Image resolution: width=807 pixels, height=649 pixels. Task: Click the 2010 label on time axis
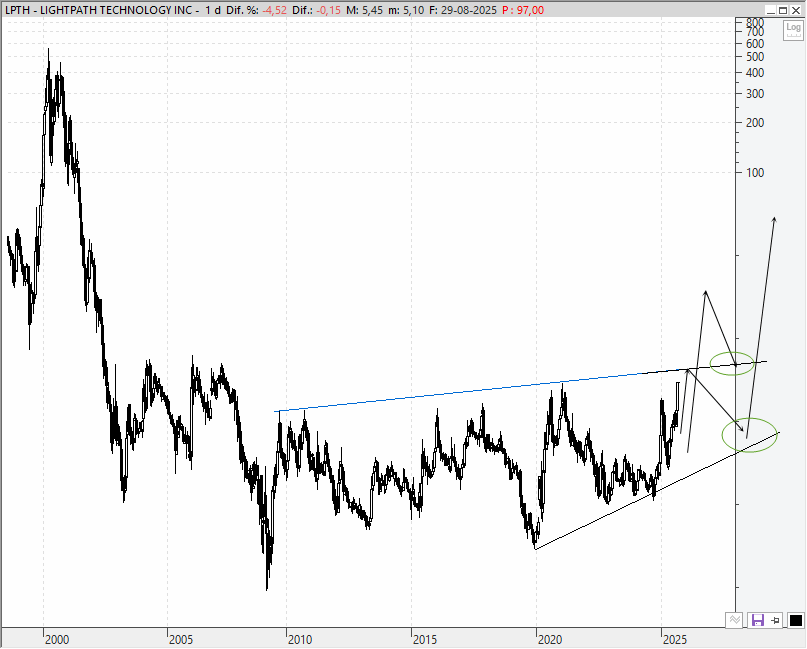[300, 640]
